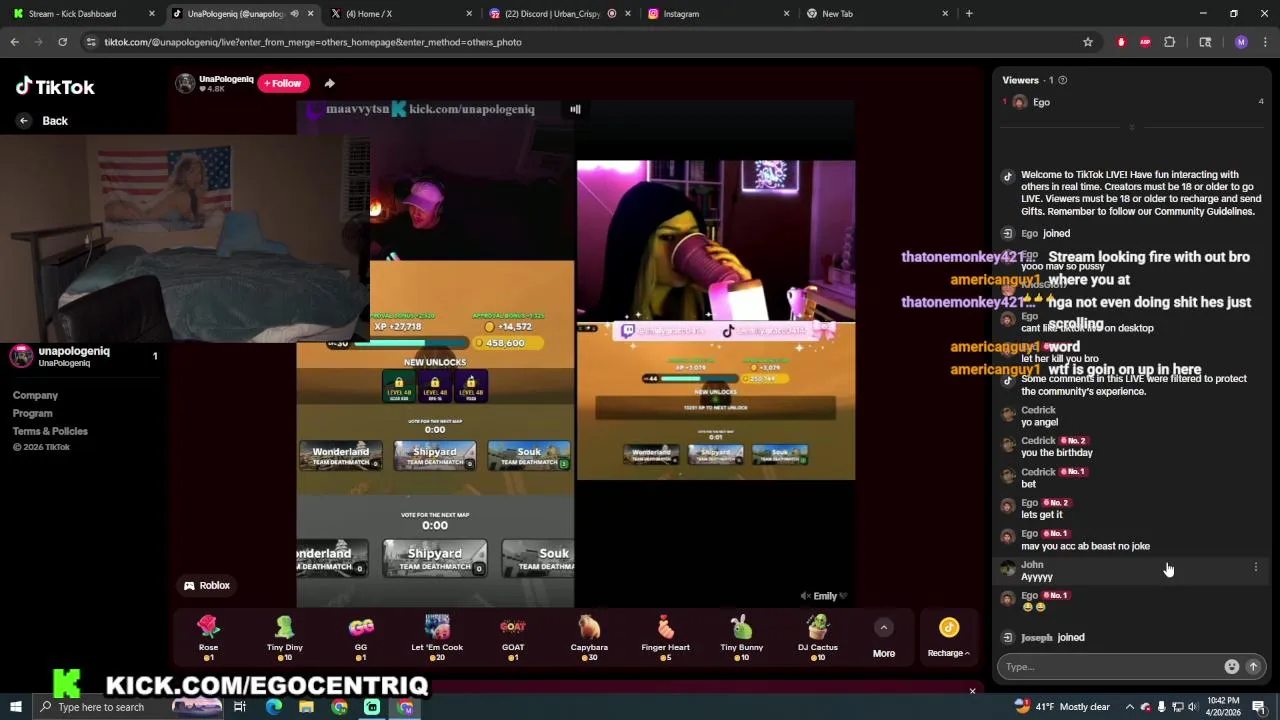Launch Microsoft Edge from taskbar
This screenshot has width=1280, height=720.
273,707
